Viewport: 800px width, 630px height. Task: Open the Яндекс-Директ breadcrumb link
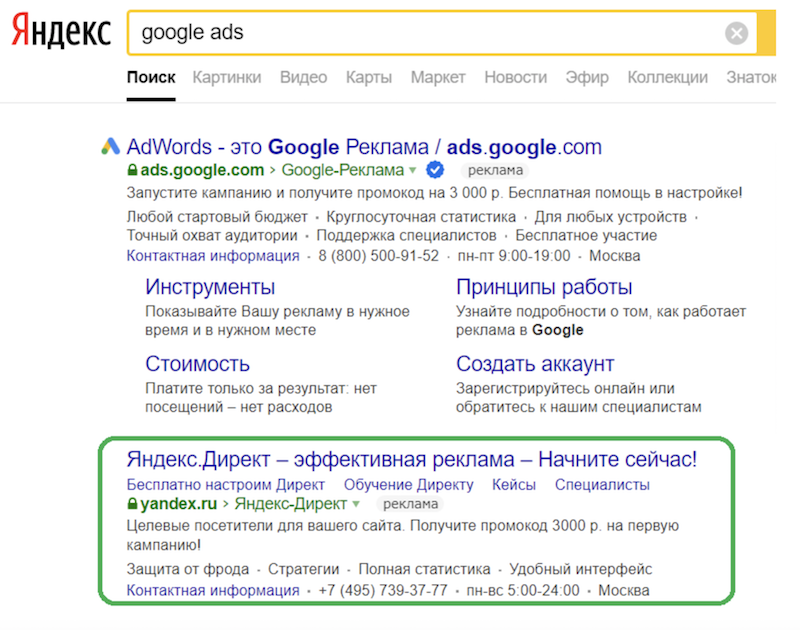click(290, 504)
